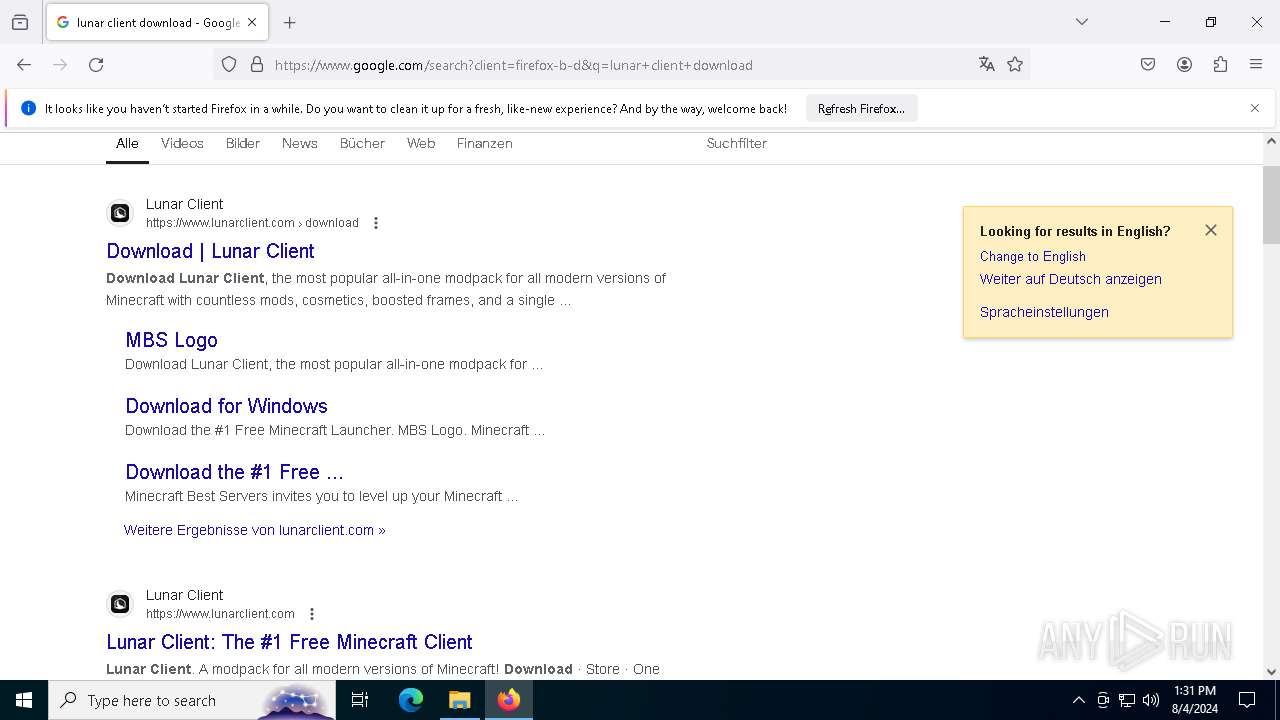This screenshot has width=1280, height=720.
Task: Click the page vertical scrollbar thumb
Action: pyautogui.click(x=1271, y=205)
